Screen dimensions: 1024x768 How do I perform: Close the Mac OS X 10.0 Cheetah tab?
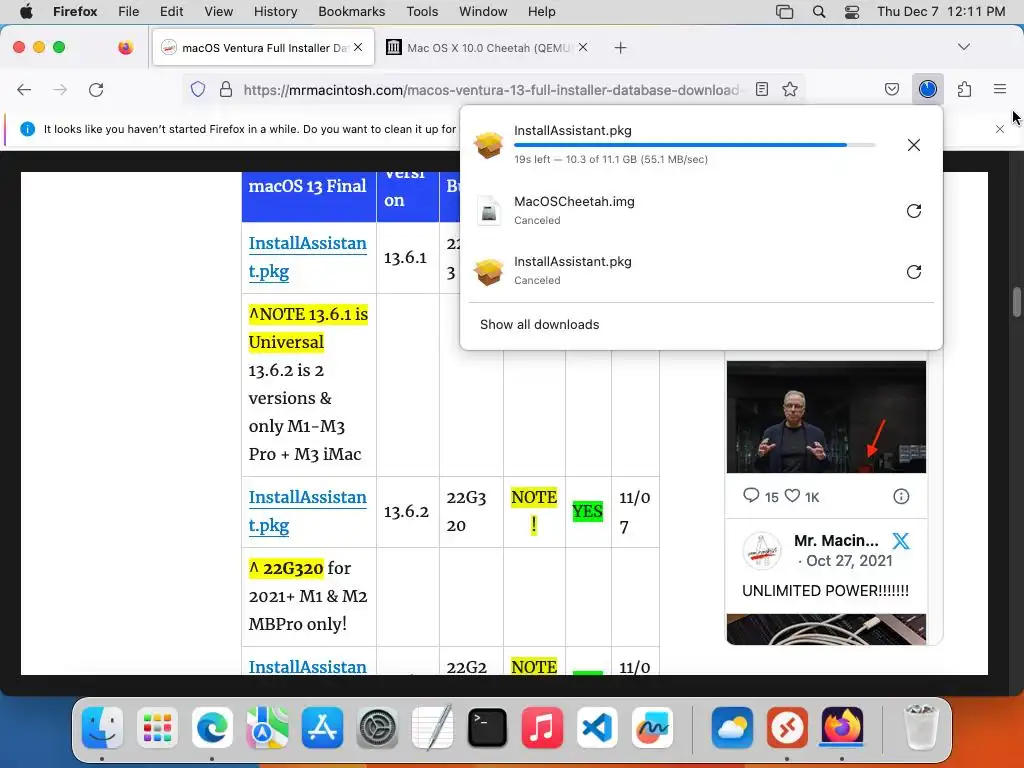pyautogui.click(x=583, y=47)
